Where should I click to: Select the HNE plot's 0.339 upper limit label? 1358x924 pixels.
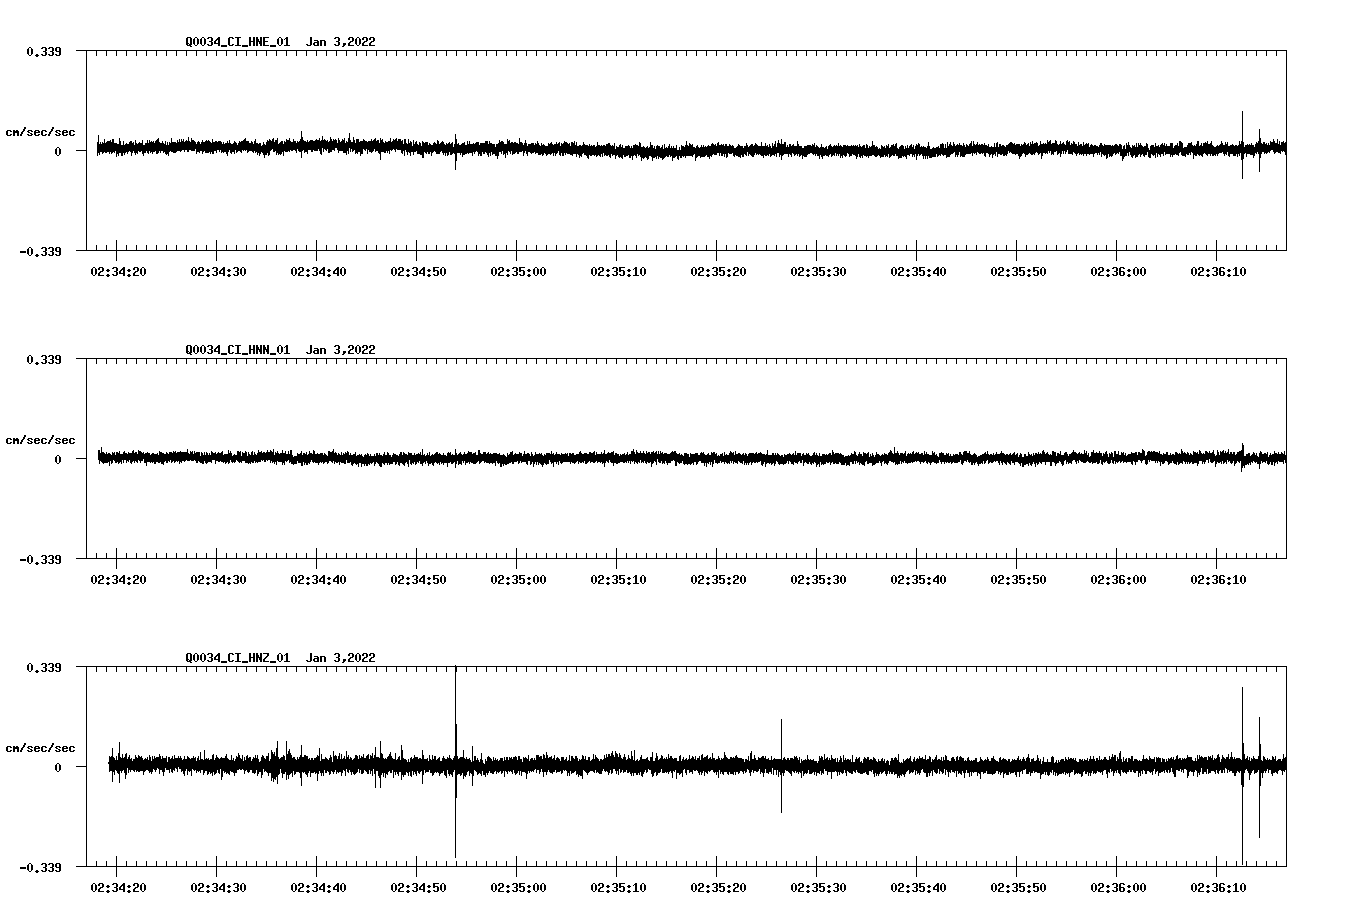click(x=43, y=51)
